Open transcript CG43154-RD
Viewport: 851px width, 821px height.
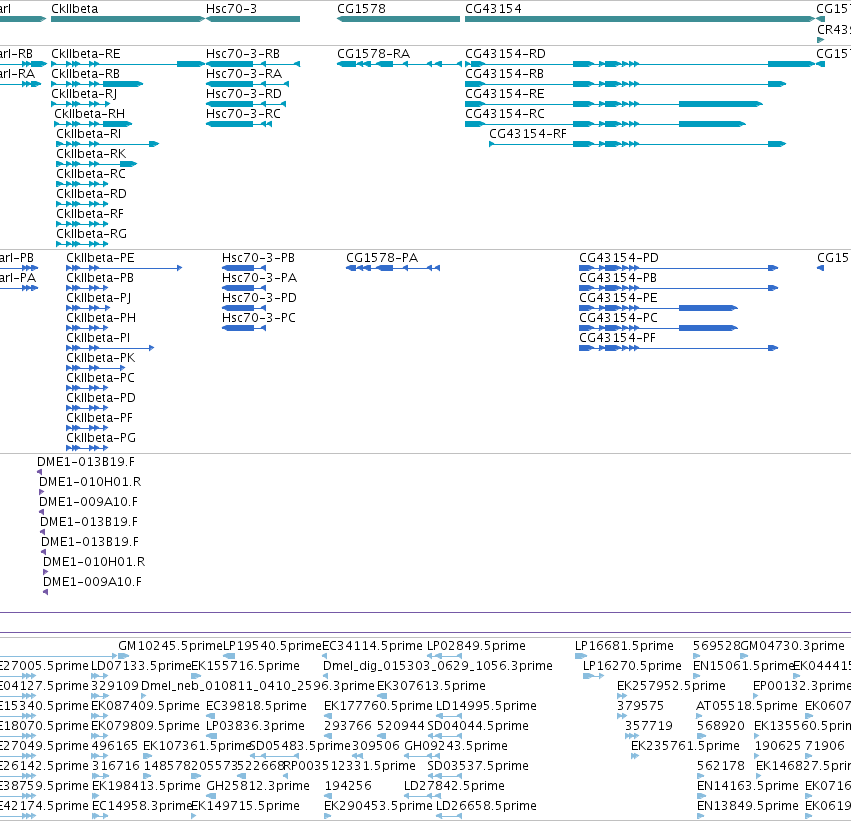(505, 54)
